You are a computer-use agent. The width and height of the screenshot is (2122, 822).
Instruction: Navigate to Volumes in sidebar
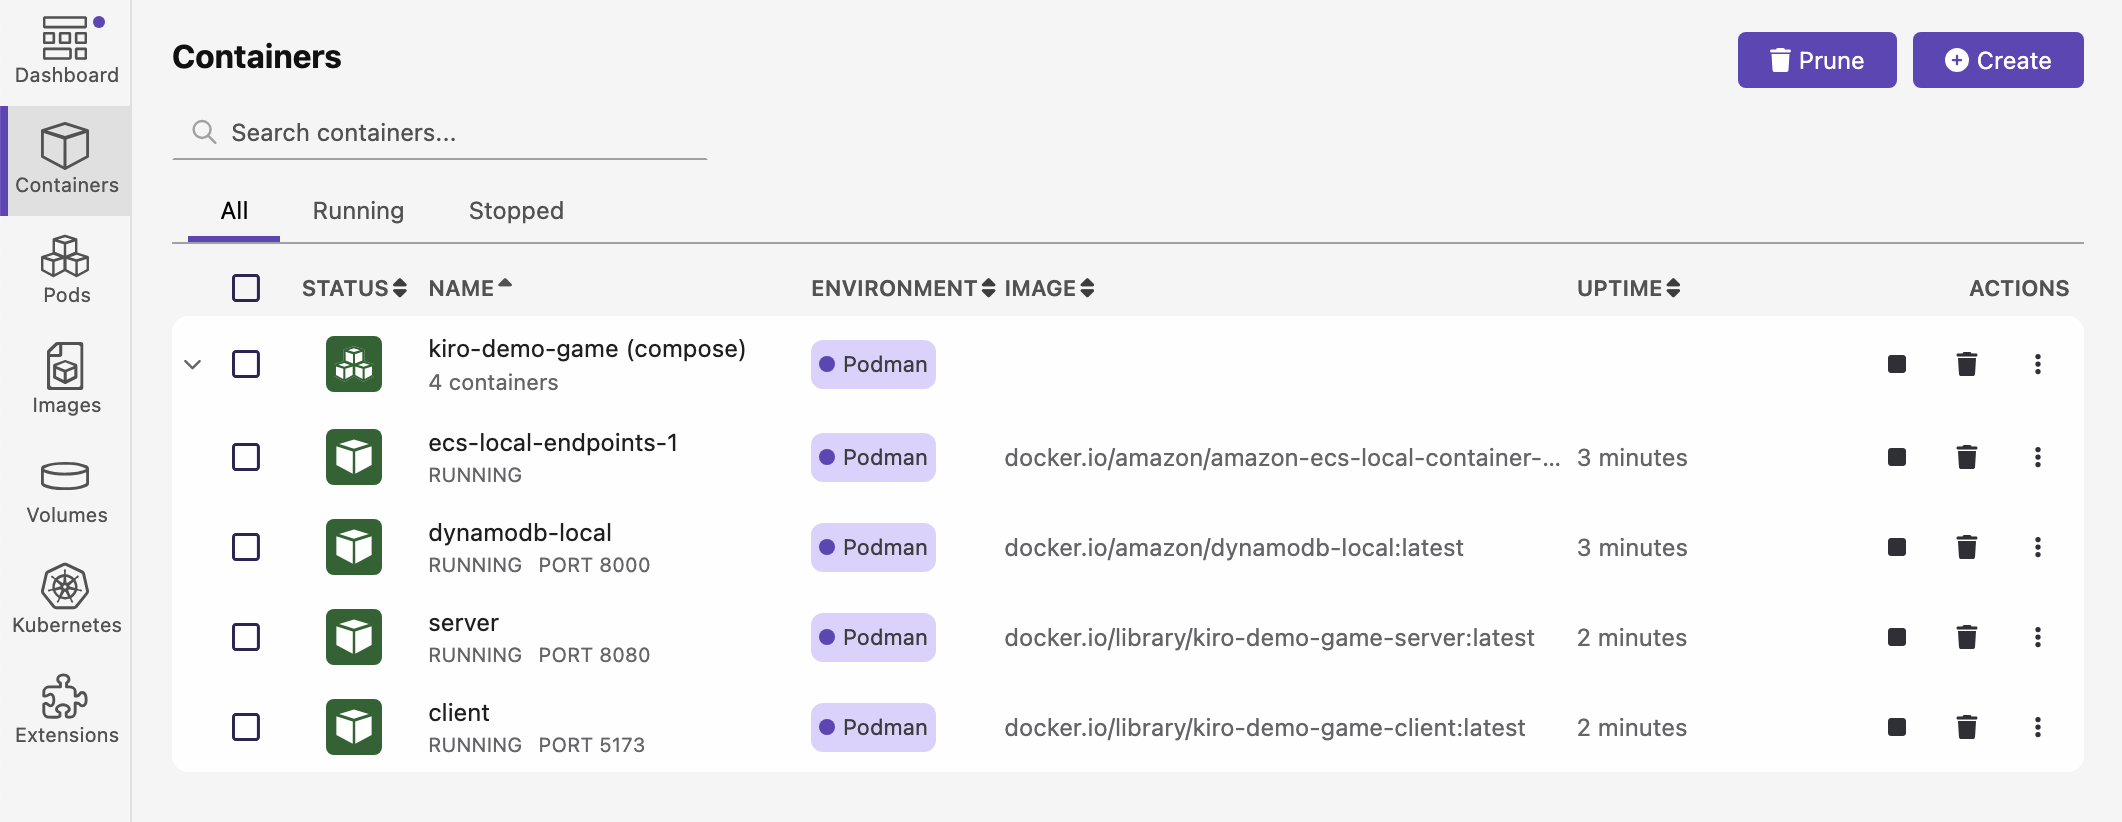click(66, 491)
